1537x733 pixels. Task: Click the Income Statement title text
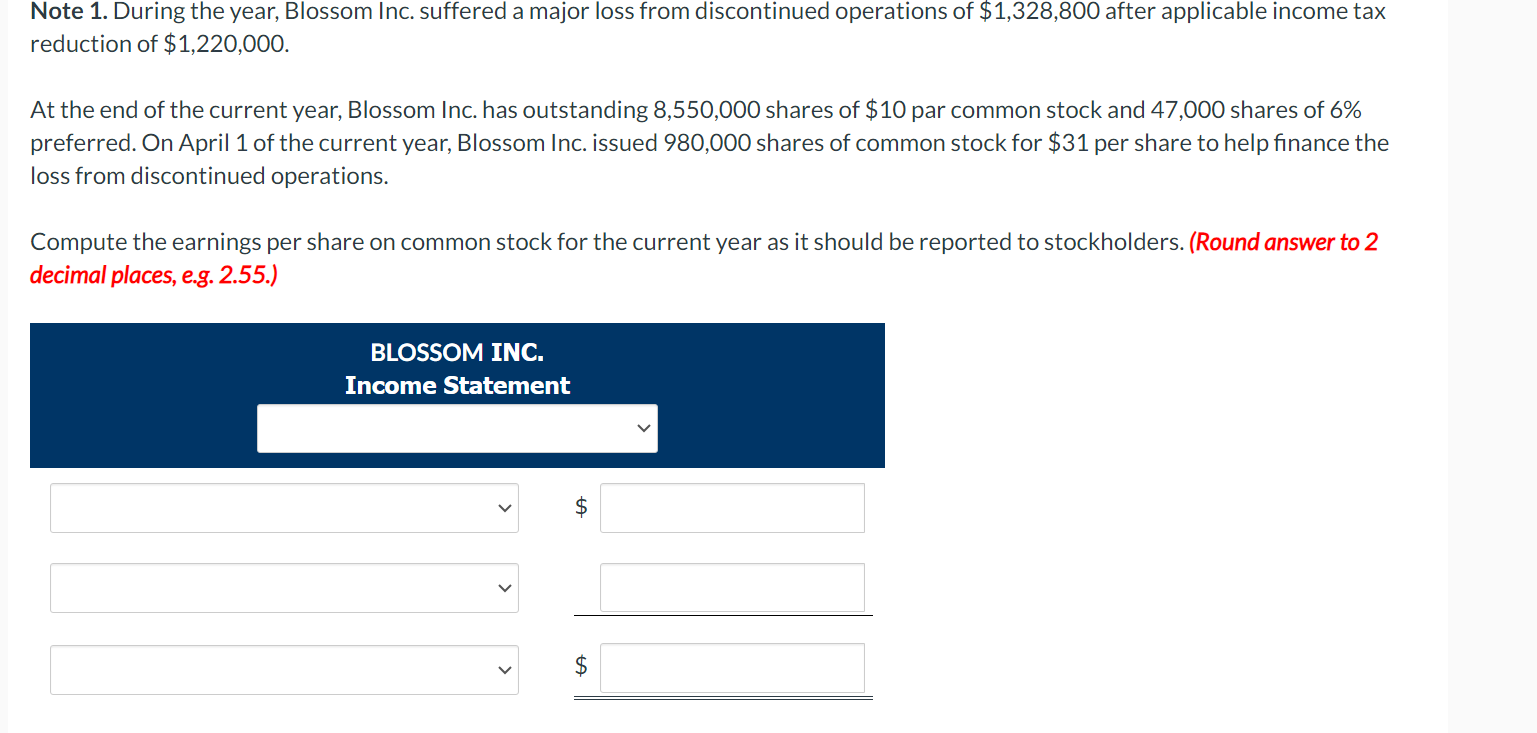click(x=457, y=385)
